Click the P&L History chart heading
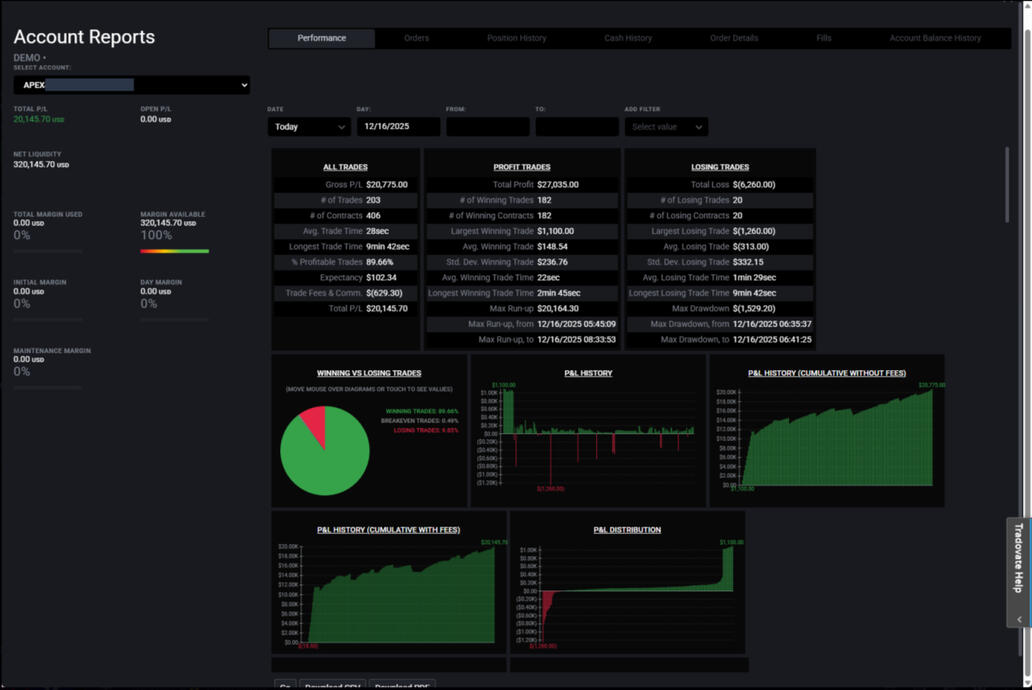 point(588,373)
